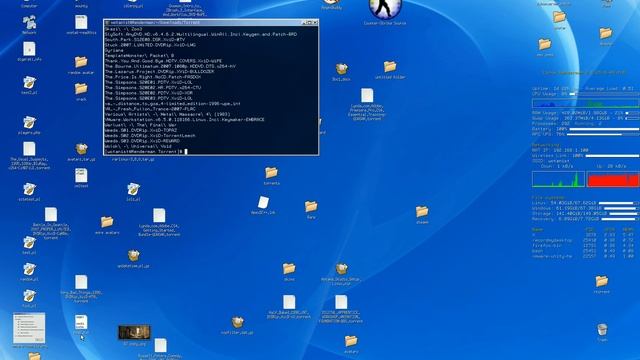The image size is (640, 360).
Task: Click 'Weeds.S03.DVDRip.XviD-REWARD' terminal line
Action: [x=142, y=141]
